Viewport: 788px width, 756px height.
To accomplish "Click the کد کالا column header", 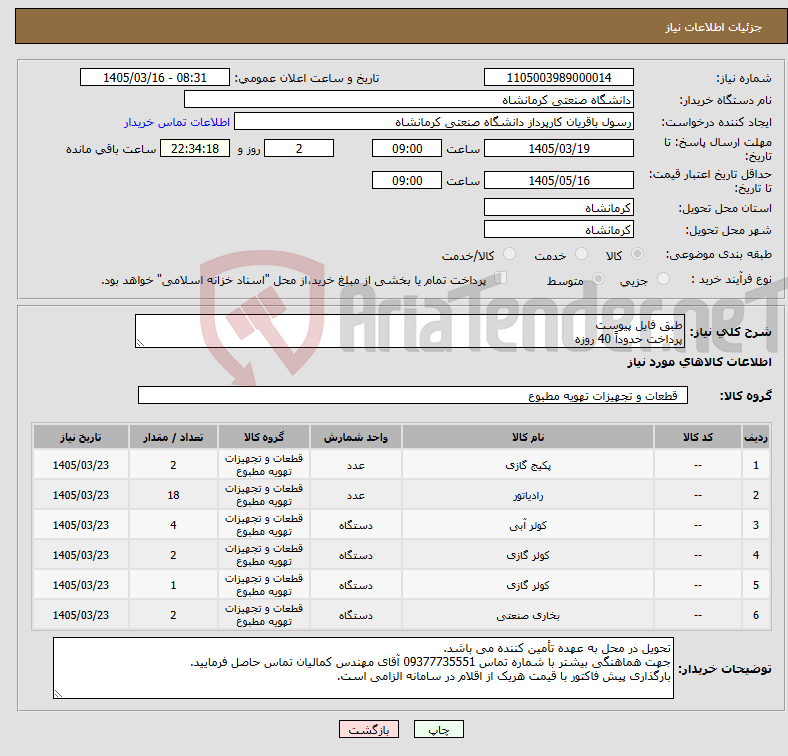I will 698,437.
